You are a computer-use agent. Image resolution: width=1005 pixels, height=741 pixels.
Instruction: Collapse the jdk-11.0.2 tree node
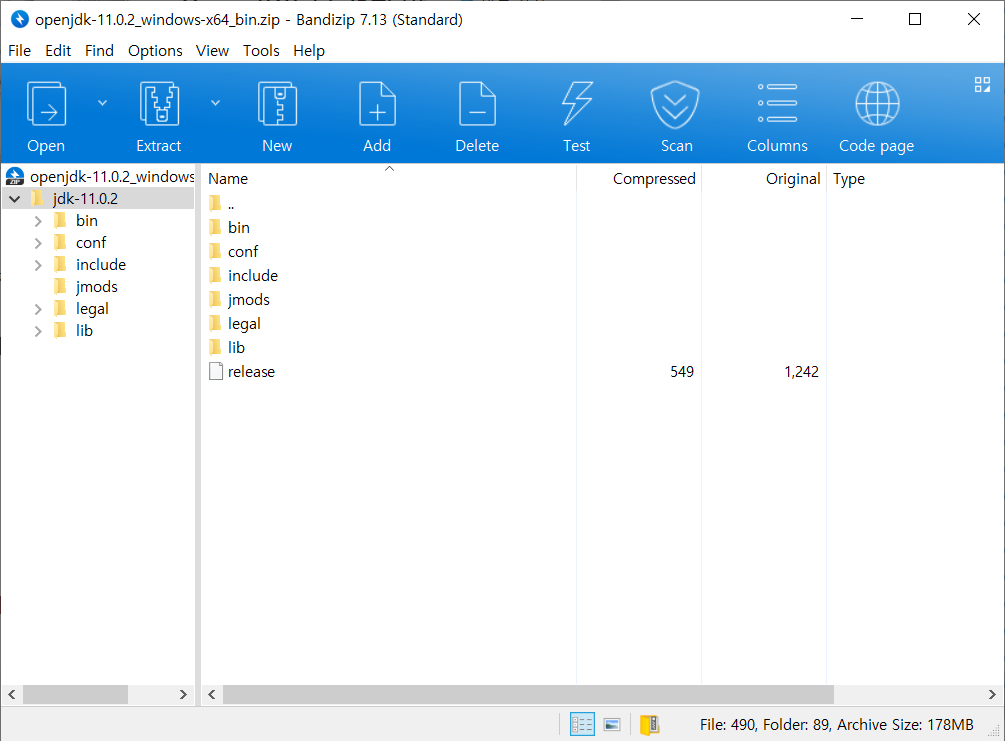[x=15, y=199]
